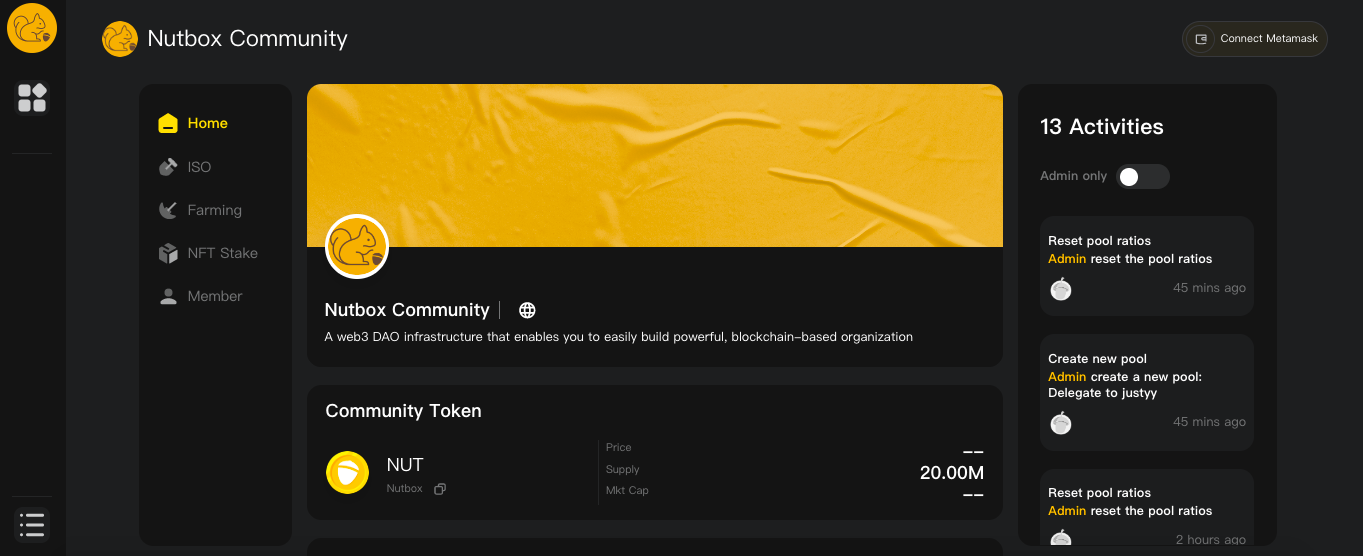Click the web3 DAO infrastructure description text

tap(619, 337)
